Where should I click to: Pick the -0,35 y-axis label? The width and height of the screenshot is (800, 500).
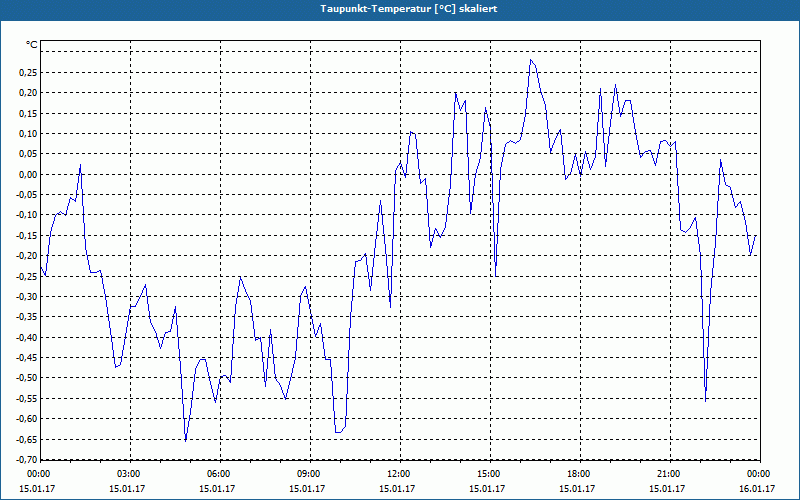pyautogui.click(x=27, y=317)
